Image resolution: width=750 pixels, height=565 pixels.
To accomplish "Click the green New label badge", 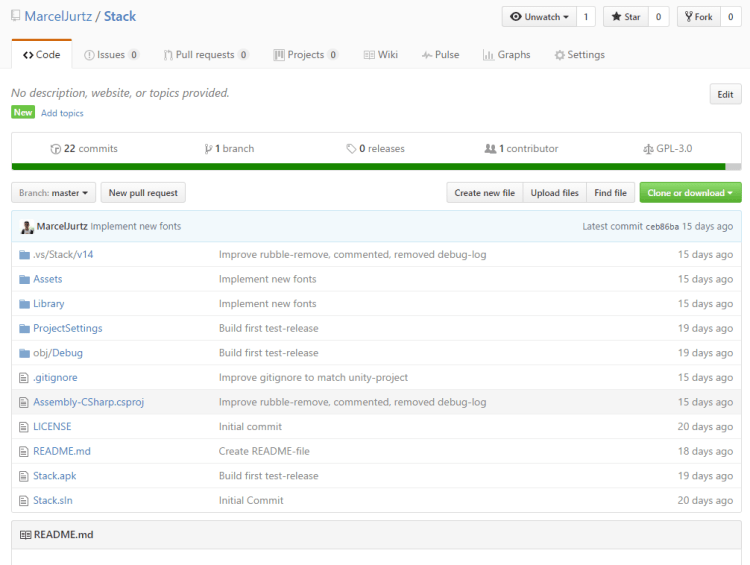I will [x=23, y=112].
